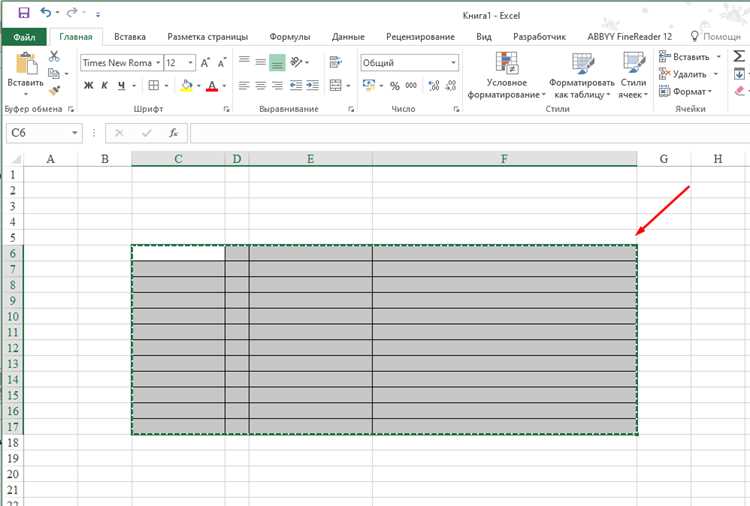750x506 pixels.
Task: Increase indent
Action: tap(312, 86)
